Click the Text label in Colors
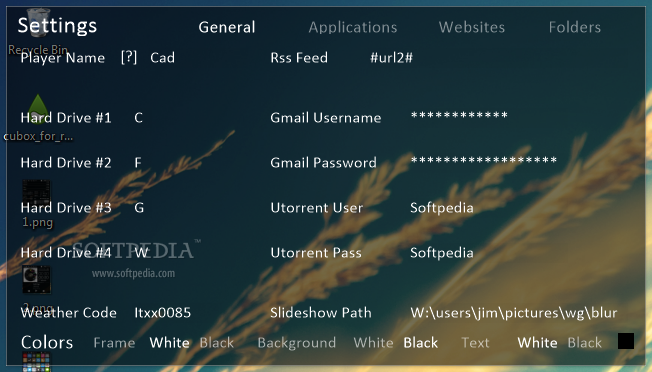 (x=475, y=342)
